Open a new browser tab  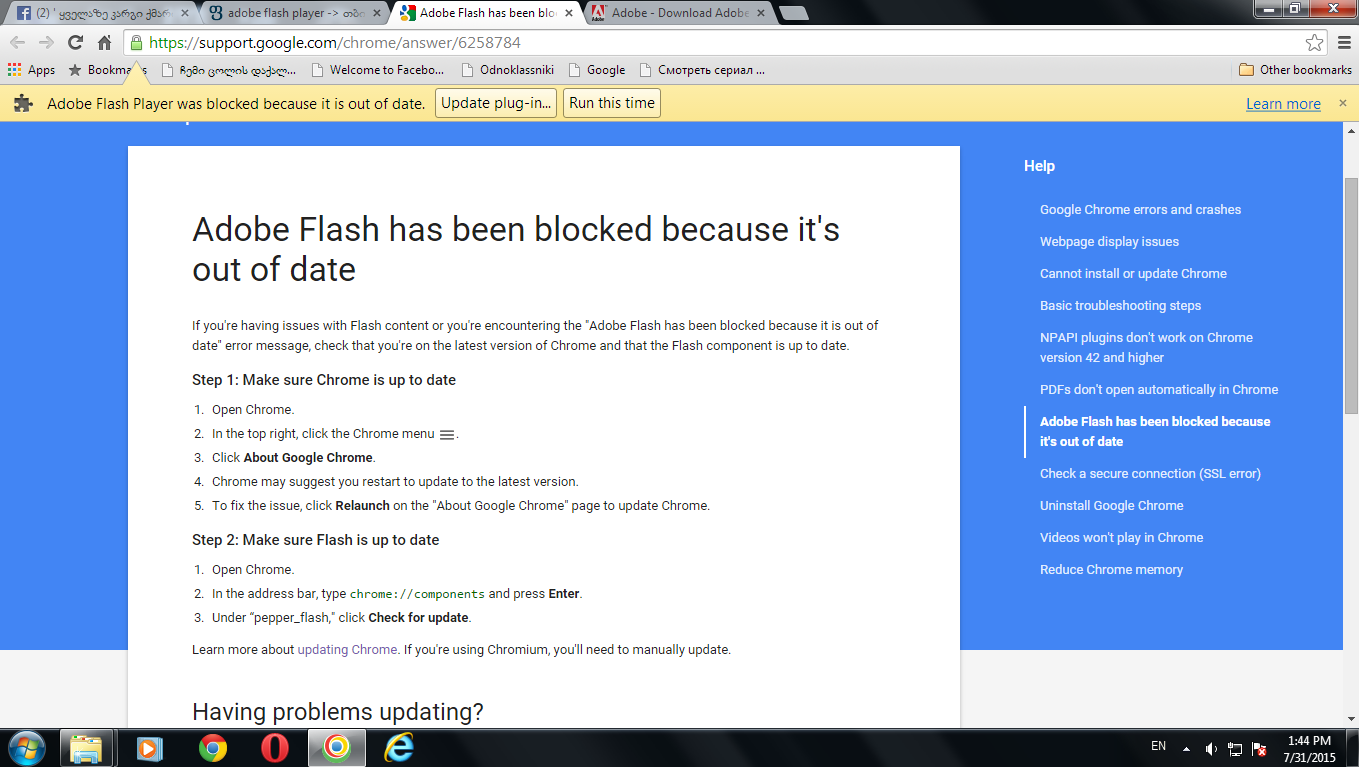[x=793, y=13]
